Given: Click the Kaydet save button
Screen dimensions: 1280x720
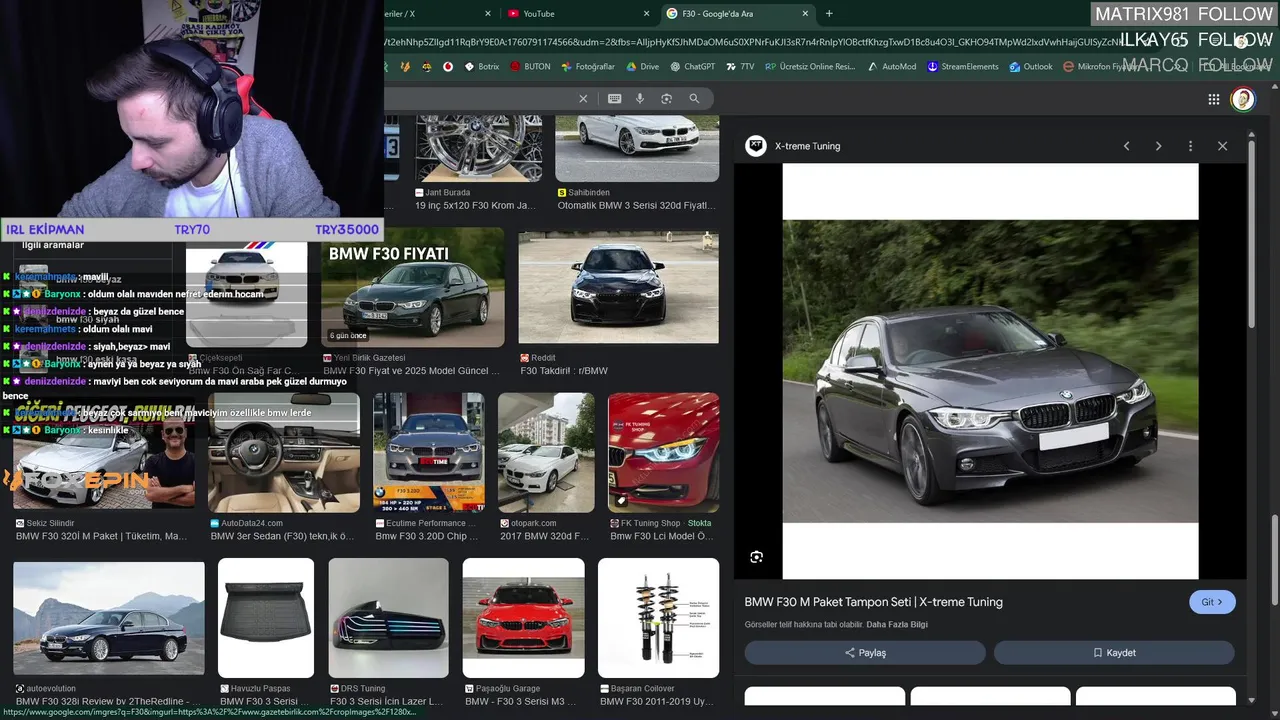Looking at the screenshot, I should point(1114,653).
